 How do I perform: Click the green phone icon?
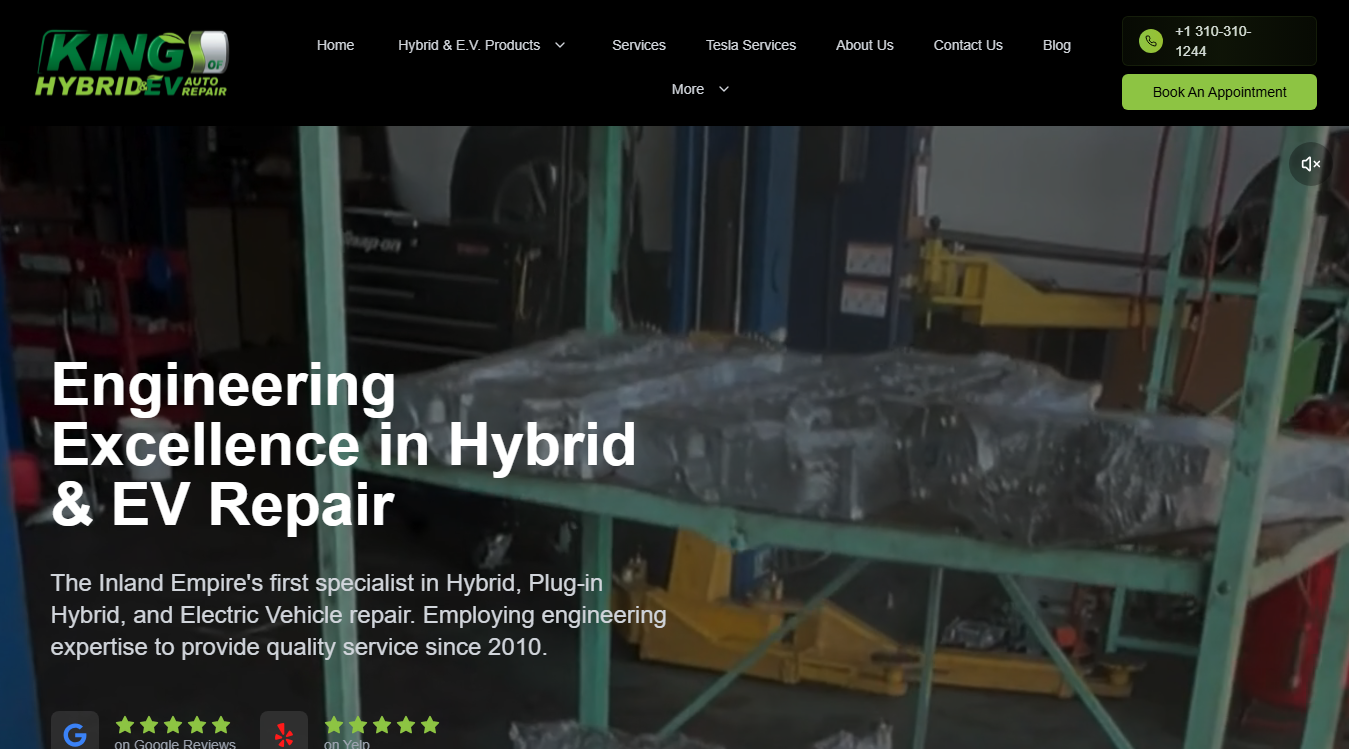pyautogui.click(x=1151, y=41)
